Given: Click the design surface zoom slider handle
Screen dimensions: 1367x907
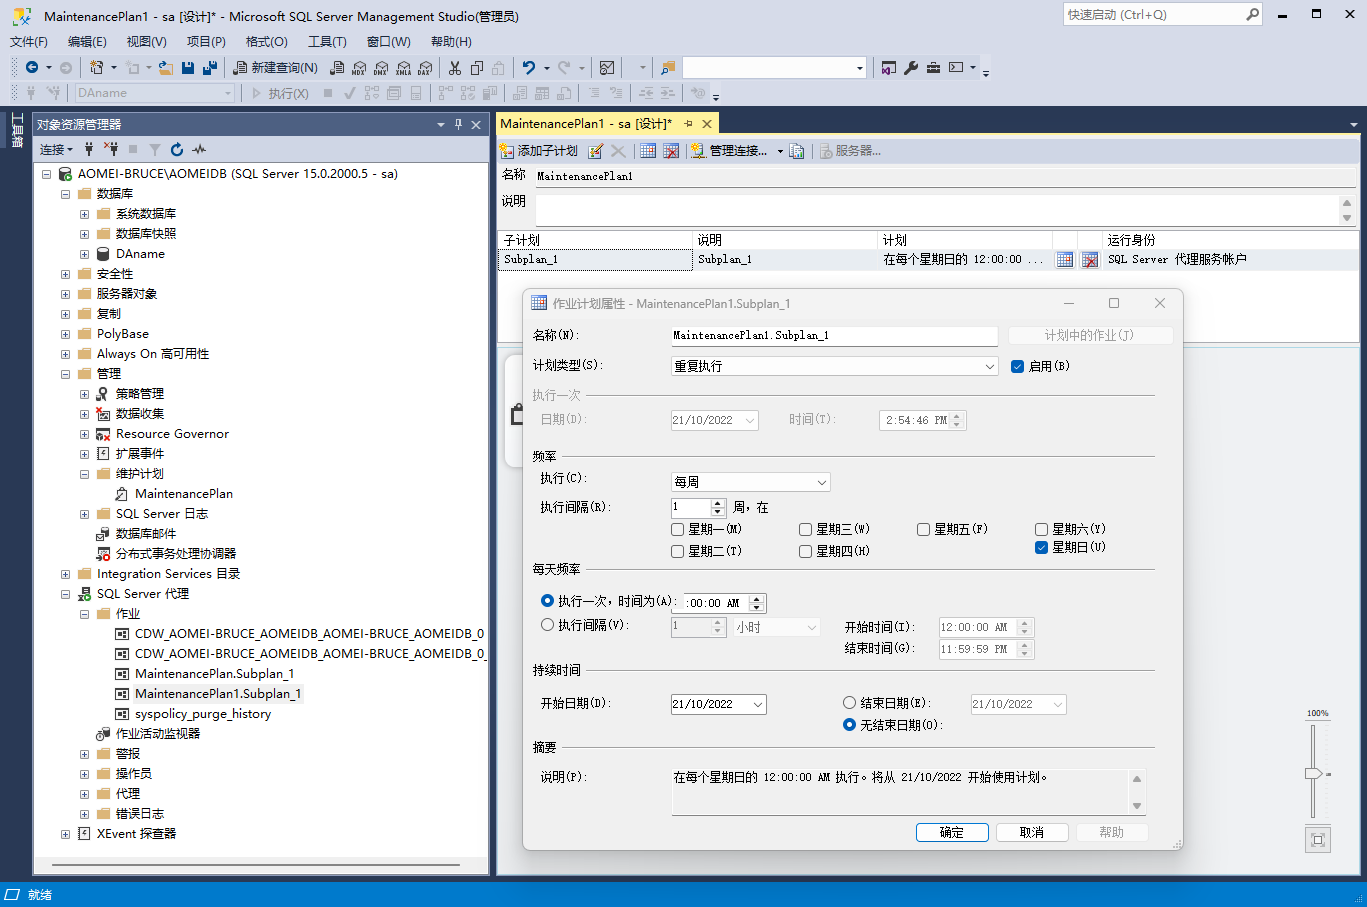Looking at the screenshot, I should (1314, 773).
